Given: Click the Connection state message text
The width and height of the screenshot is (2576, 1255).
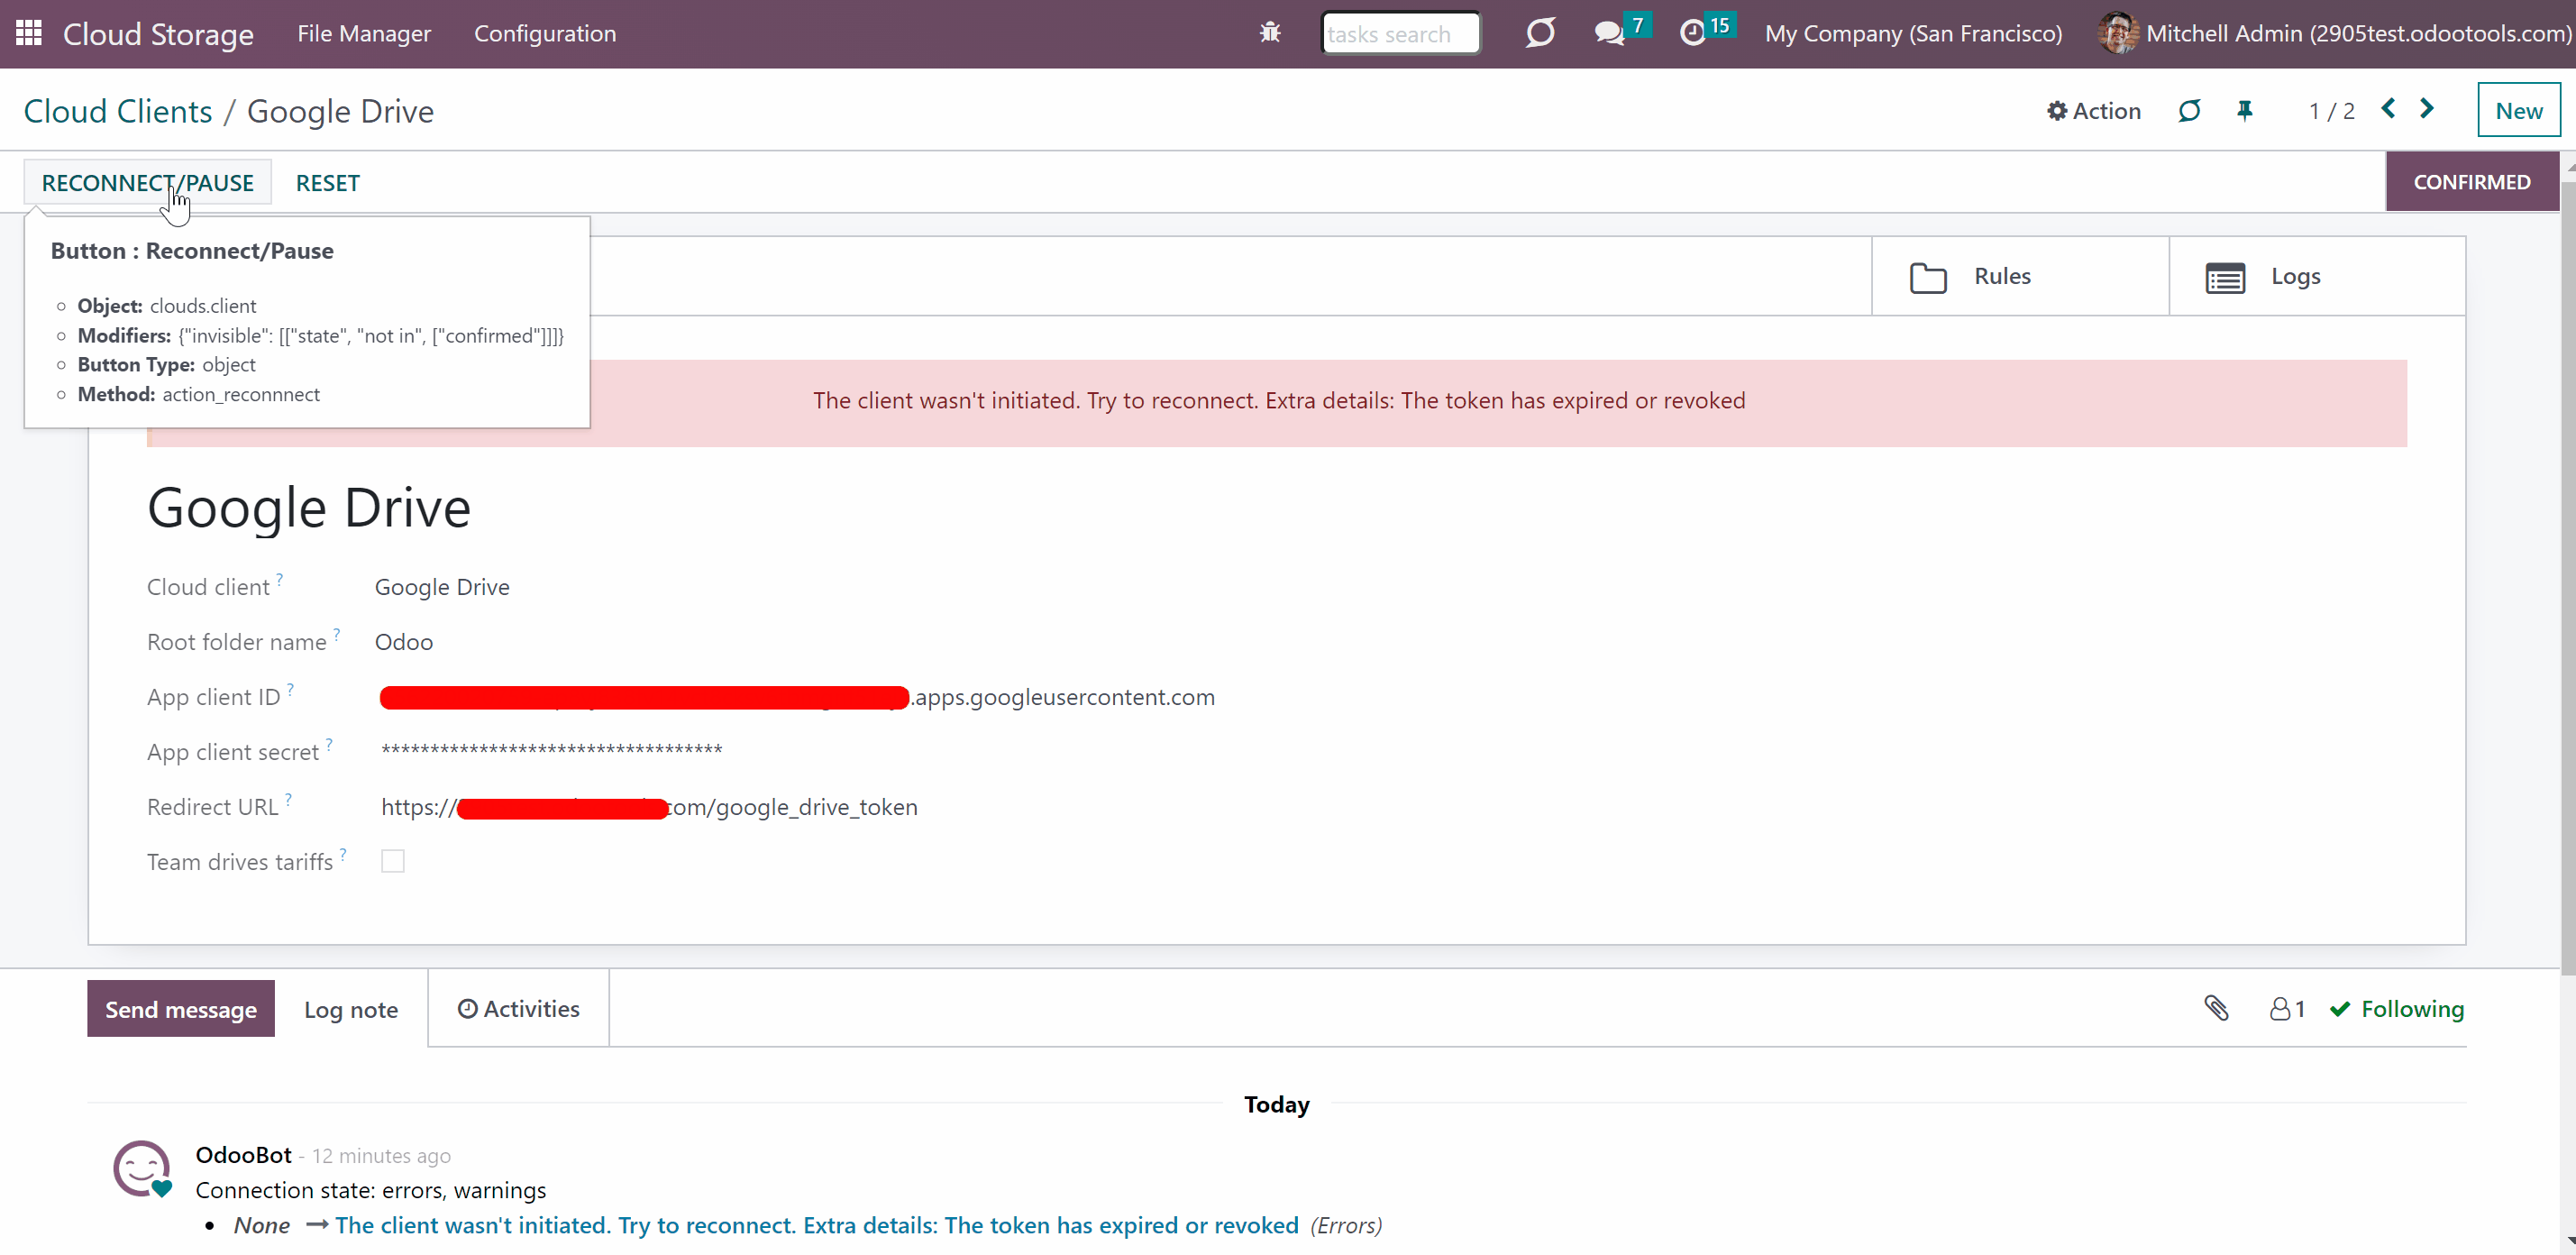Looking at the screenshot, I should [x=371, y=1190].
